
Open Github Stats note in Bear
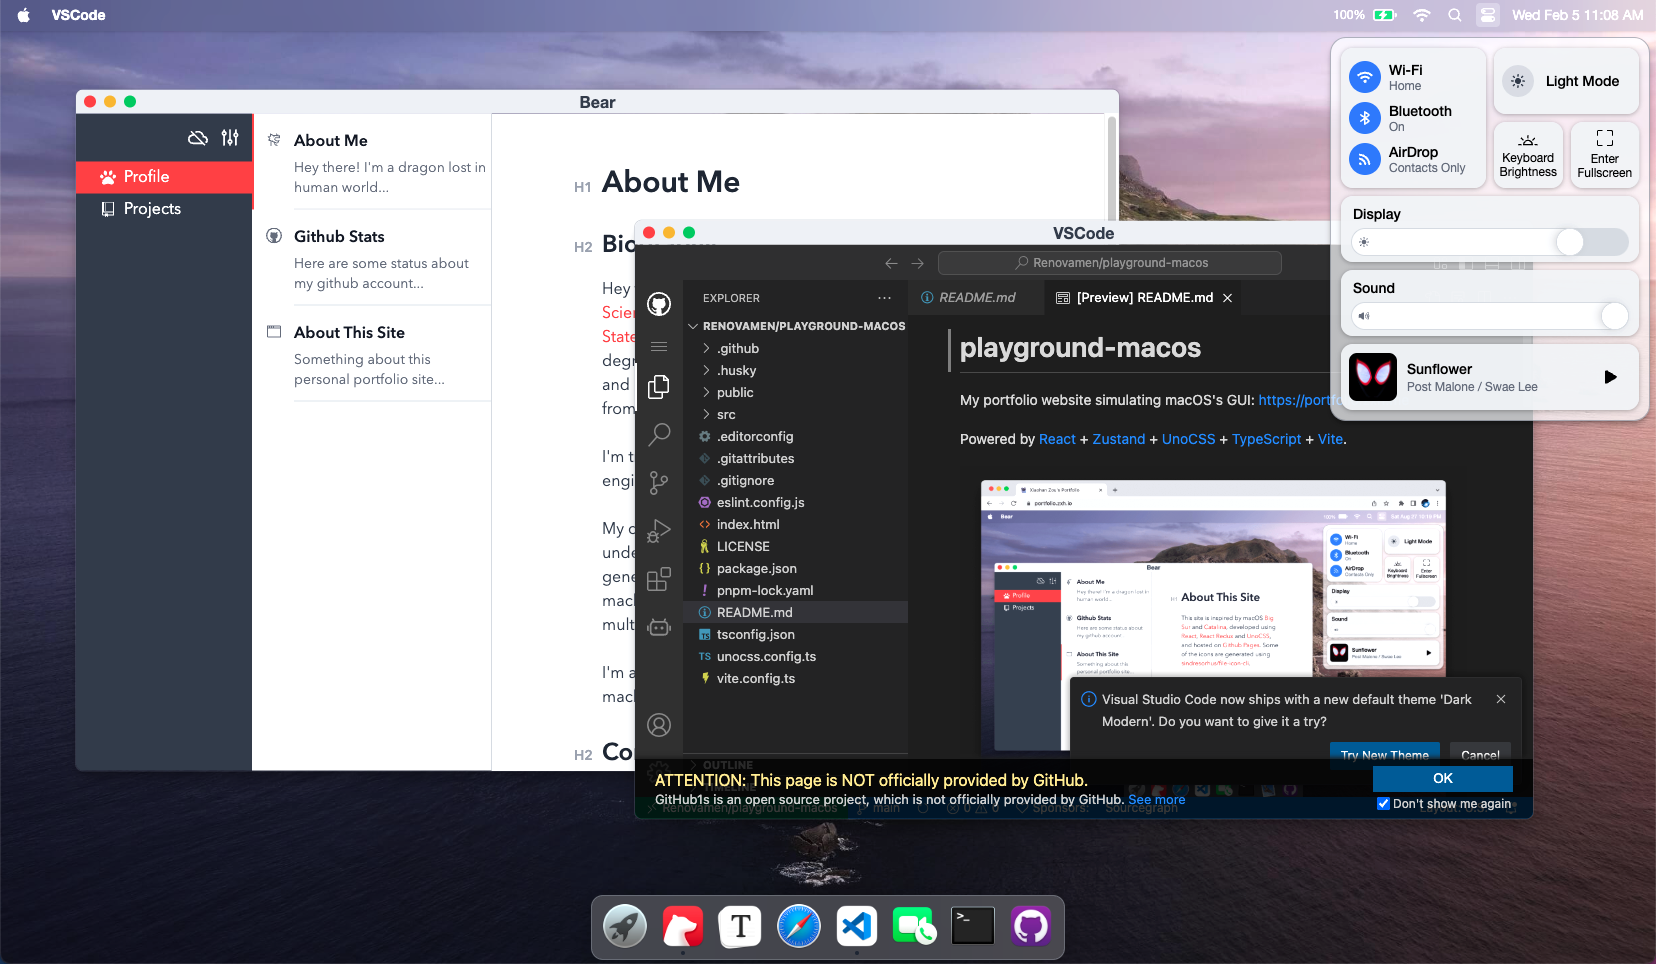coord(372,258)
